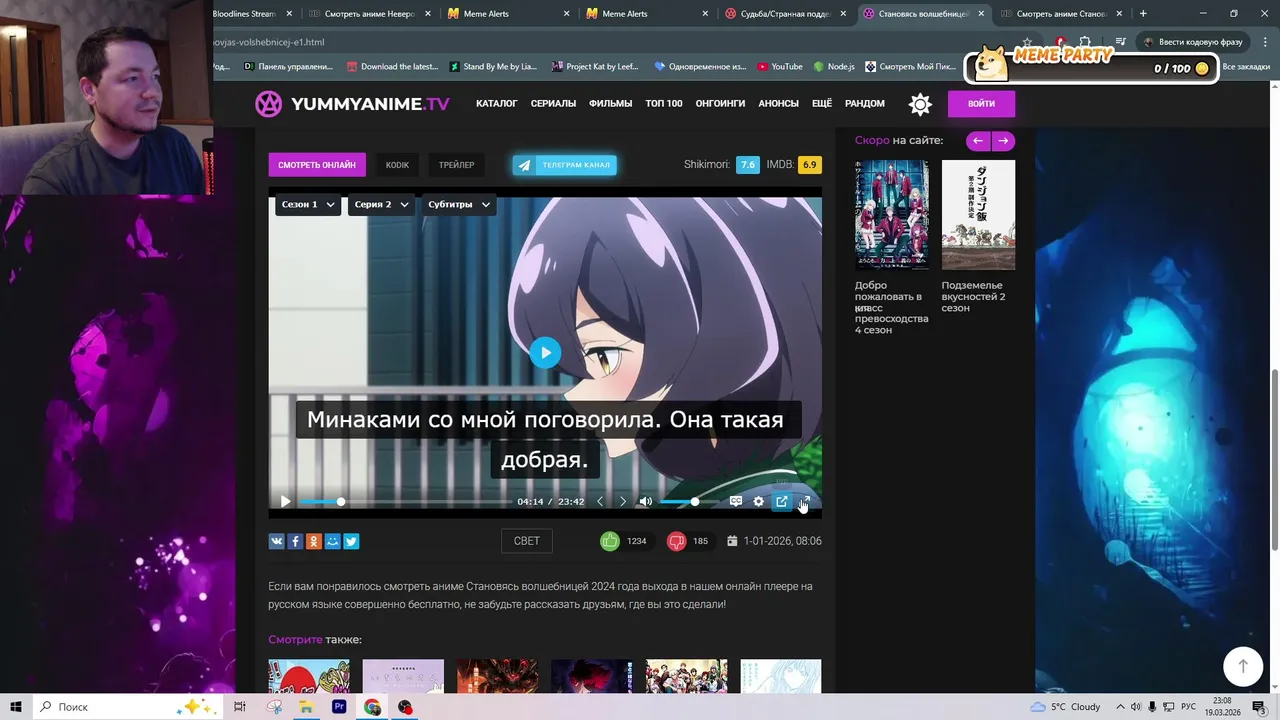Click the YummyAnime.tv logo

click(352, 104)
